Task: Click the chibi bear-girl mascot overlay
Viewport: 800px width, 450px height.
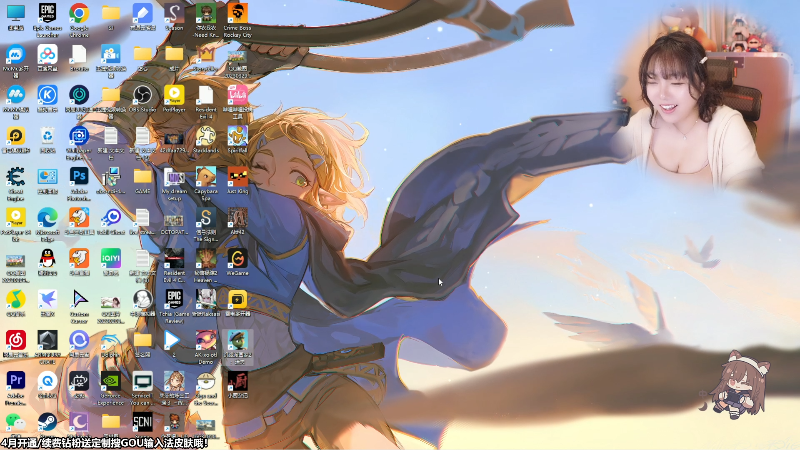Action: [x=740, y=384]
